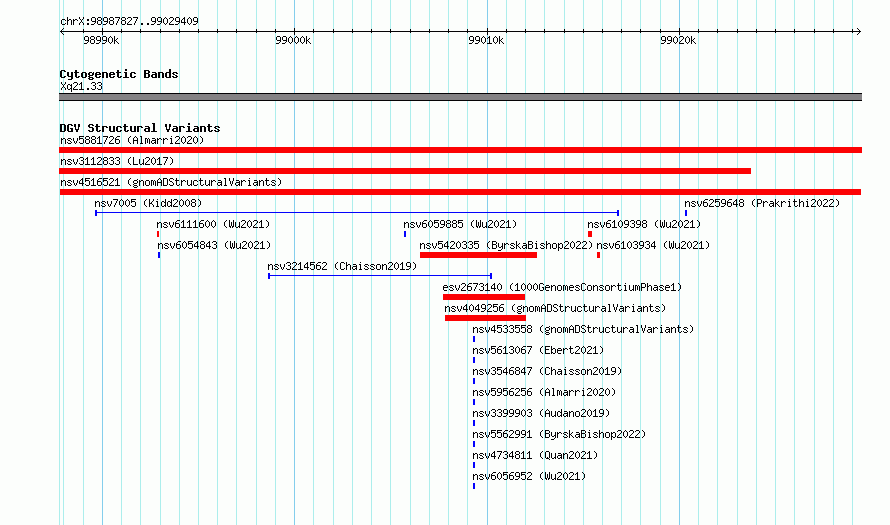
Task: Open nsv6259648 (Prakrithi2022) label
Action: coord(762,203)
